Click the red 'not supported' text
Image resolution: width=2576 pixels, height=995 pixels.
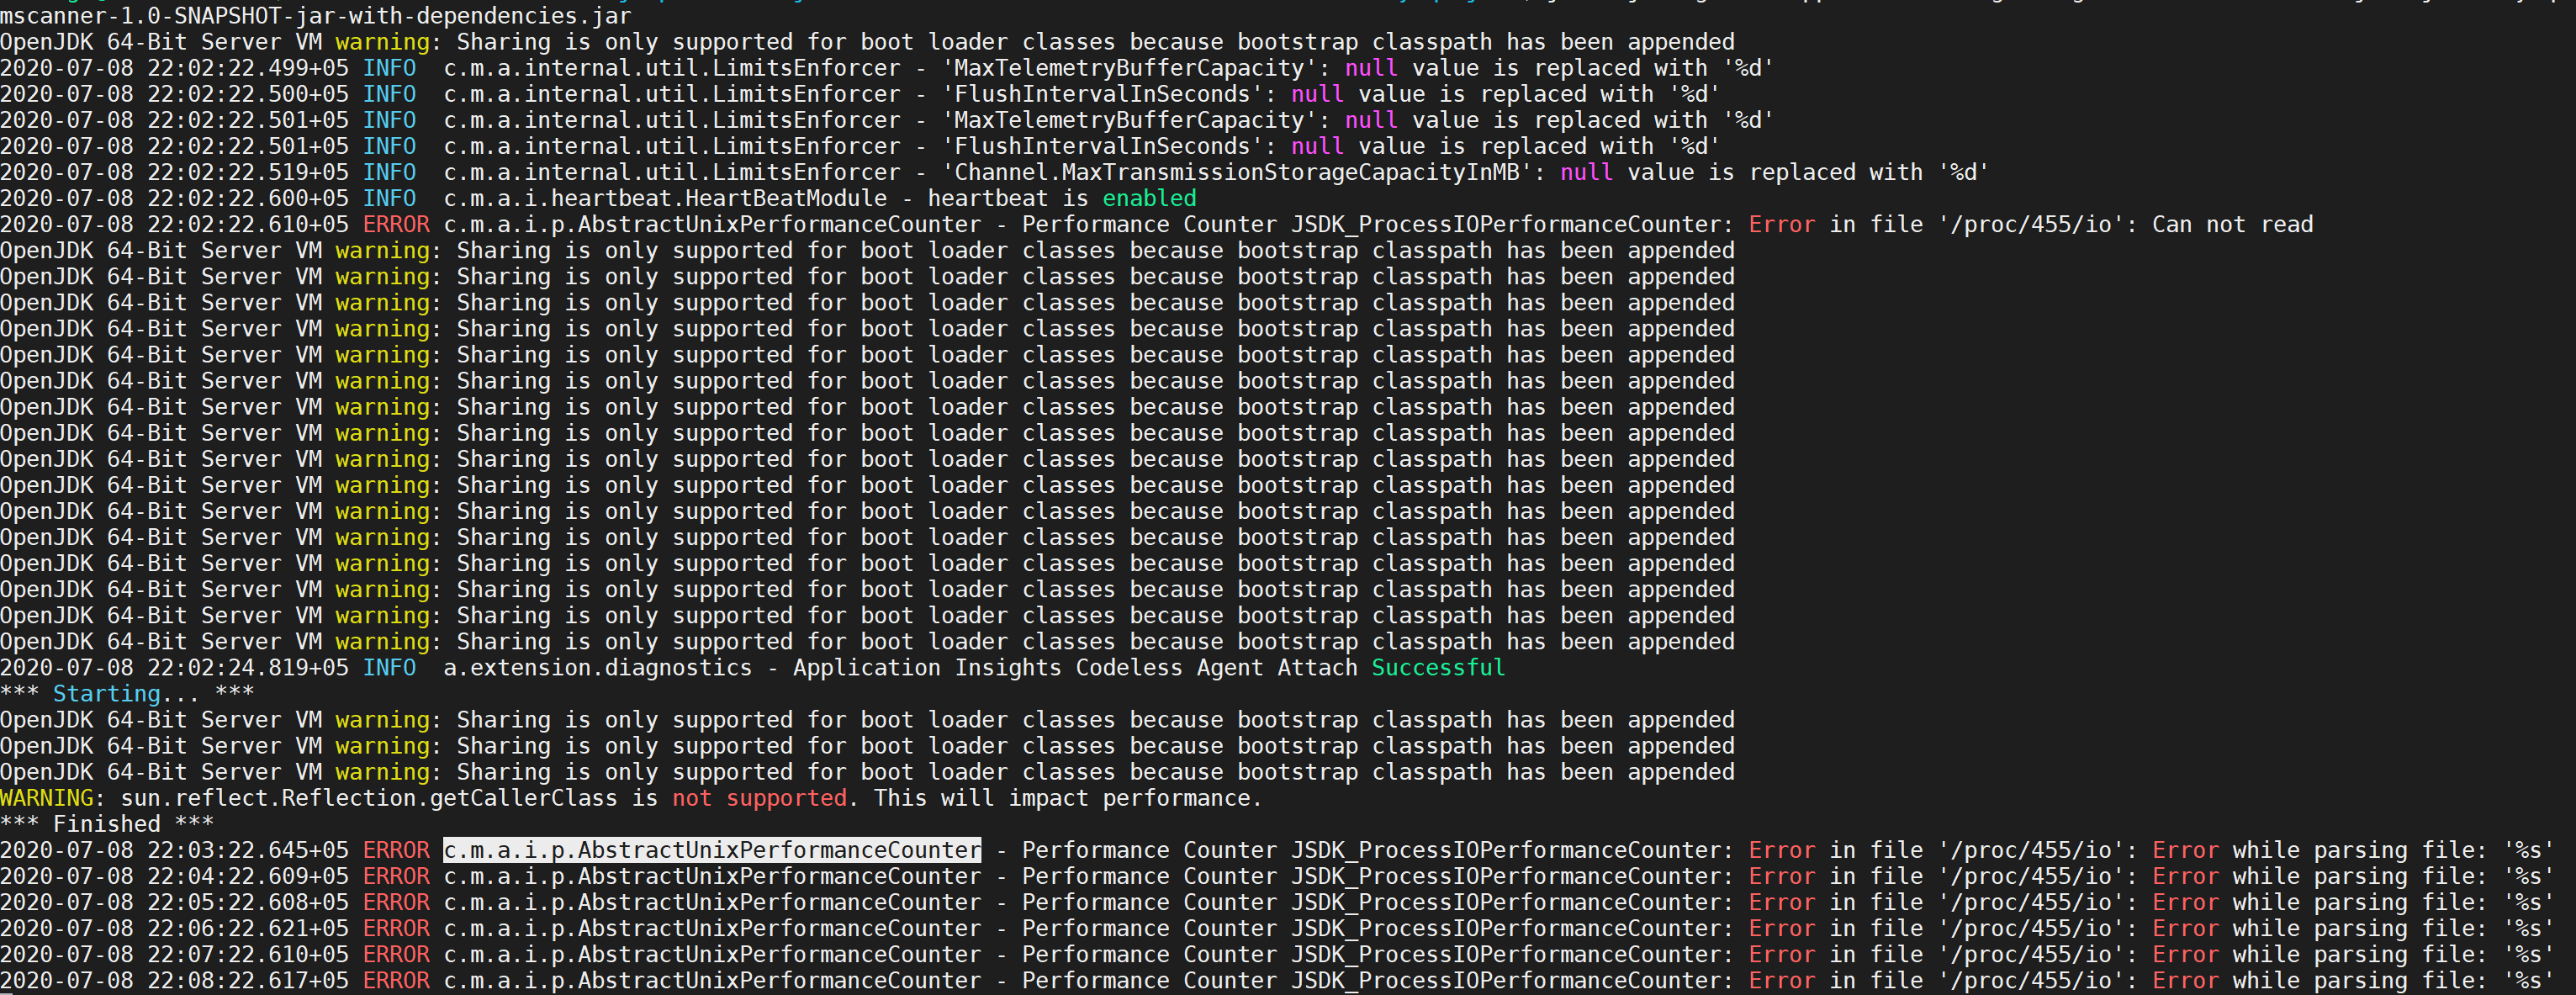coord(759,798)
